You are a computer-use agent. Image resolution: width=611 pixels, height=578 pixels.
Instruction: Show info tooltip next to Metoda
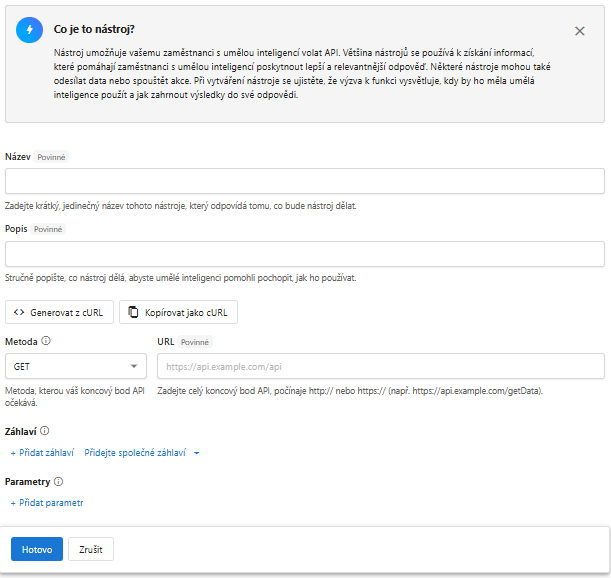pos(47,341)
